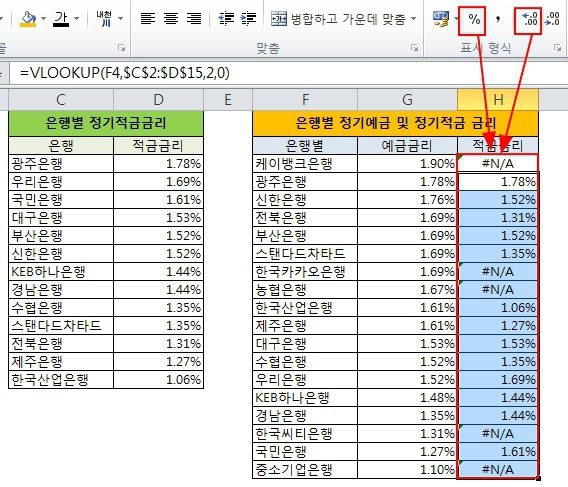
Task: Click the fill color paint bucket icon
Action: point(28,18)
